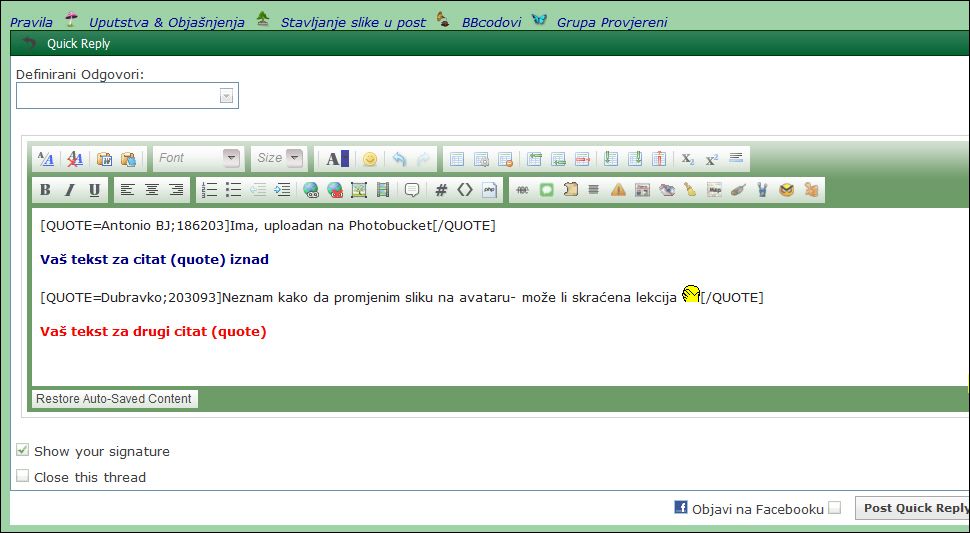Screen dimensions: 970x533
Task: Click the Insert Link globe icon
Action: pos(311,190)
